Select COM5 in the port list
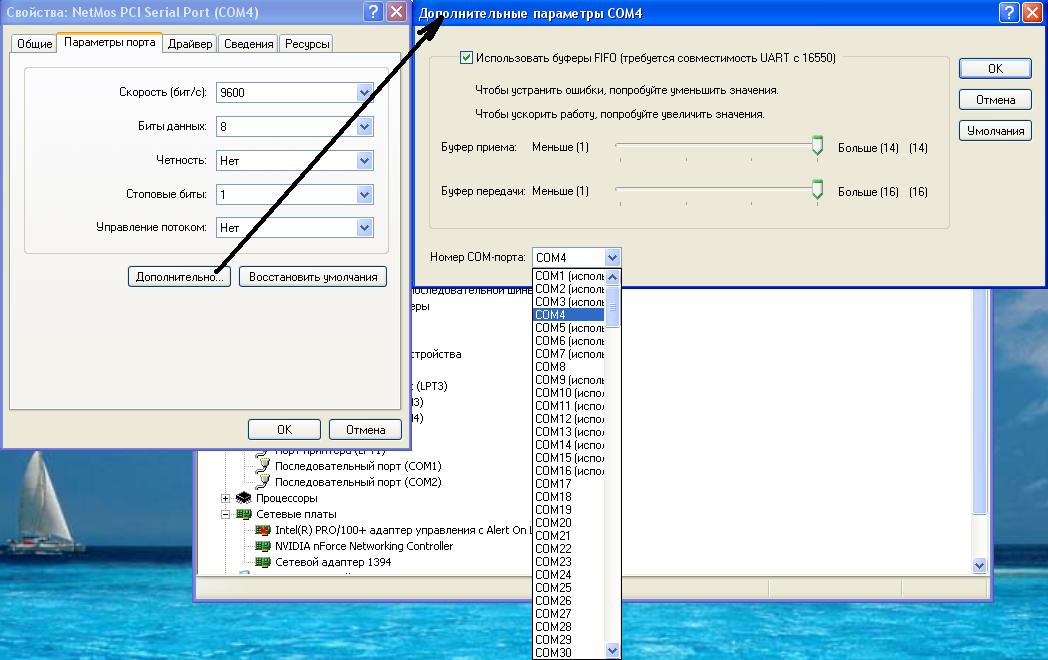This screenshot has height=660, width=1048. click(x=569, y=328)
